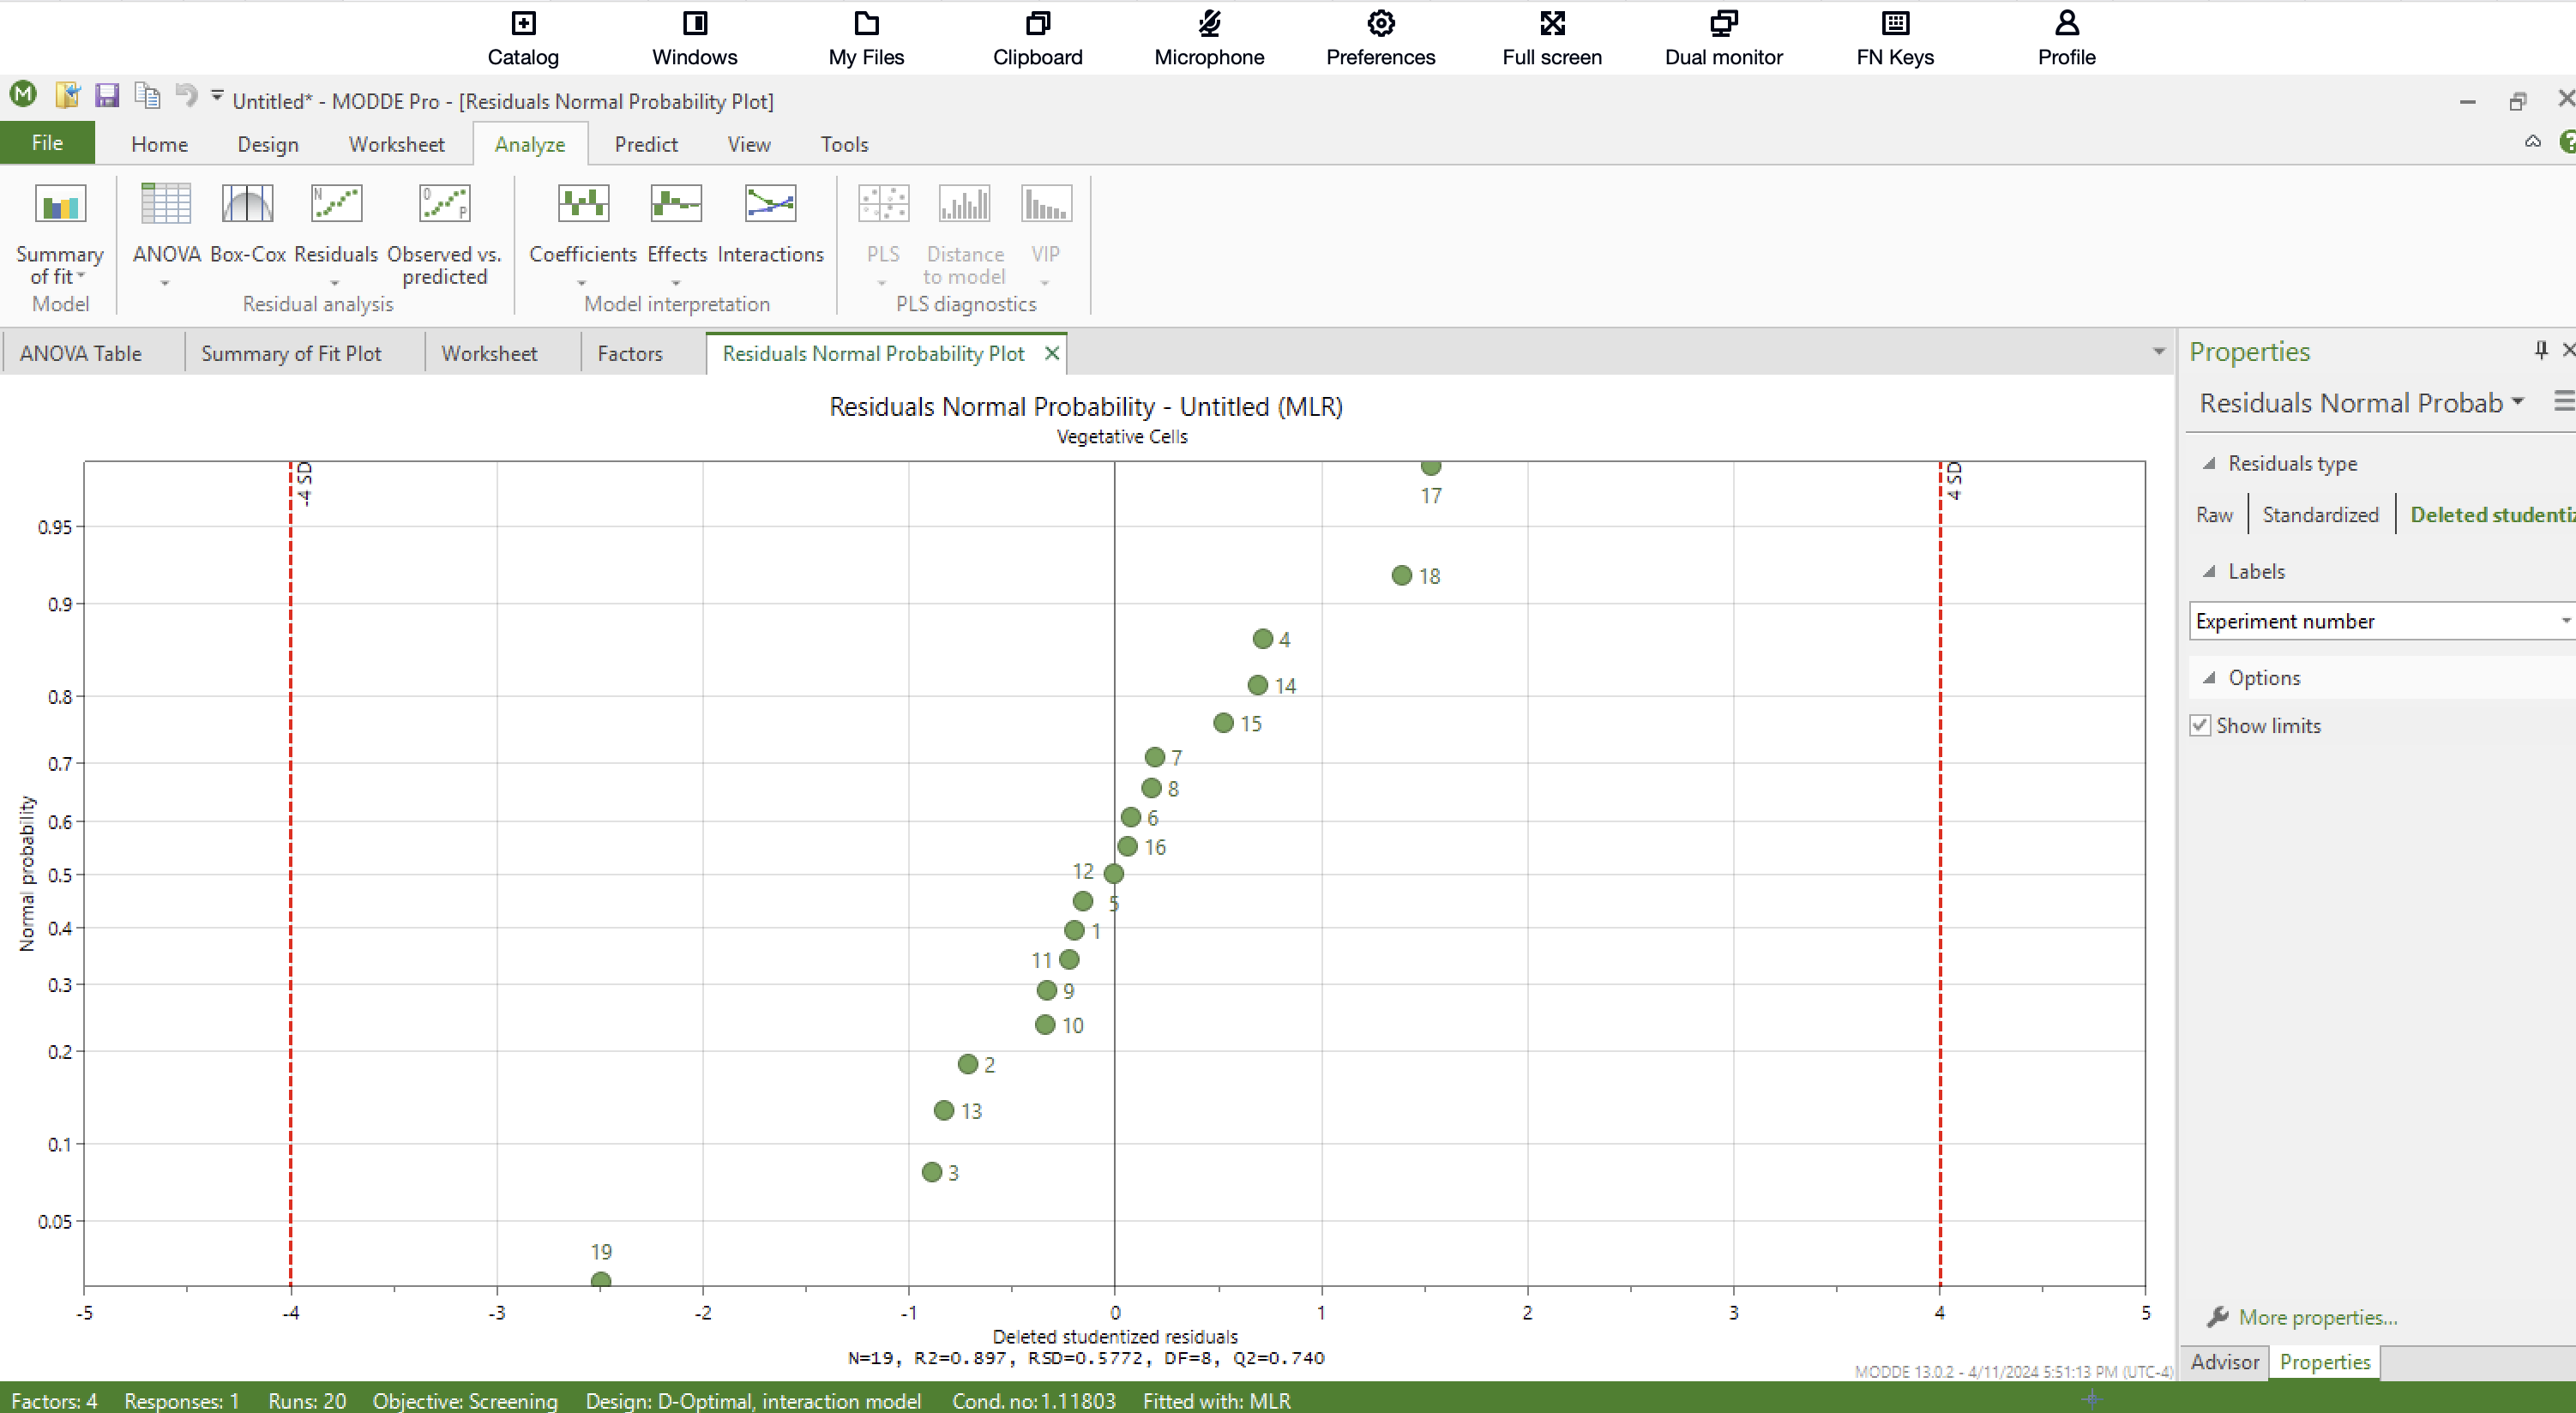Viewport: 2576px width, 1413px height.
Task: Collapse the Residuals type section
Action: (x=2209, y=463)
